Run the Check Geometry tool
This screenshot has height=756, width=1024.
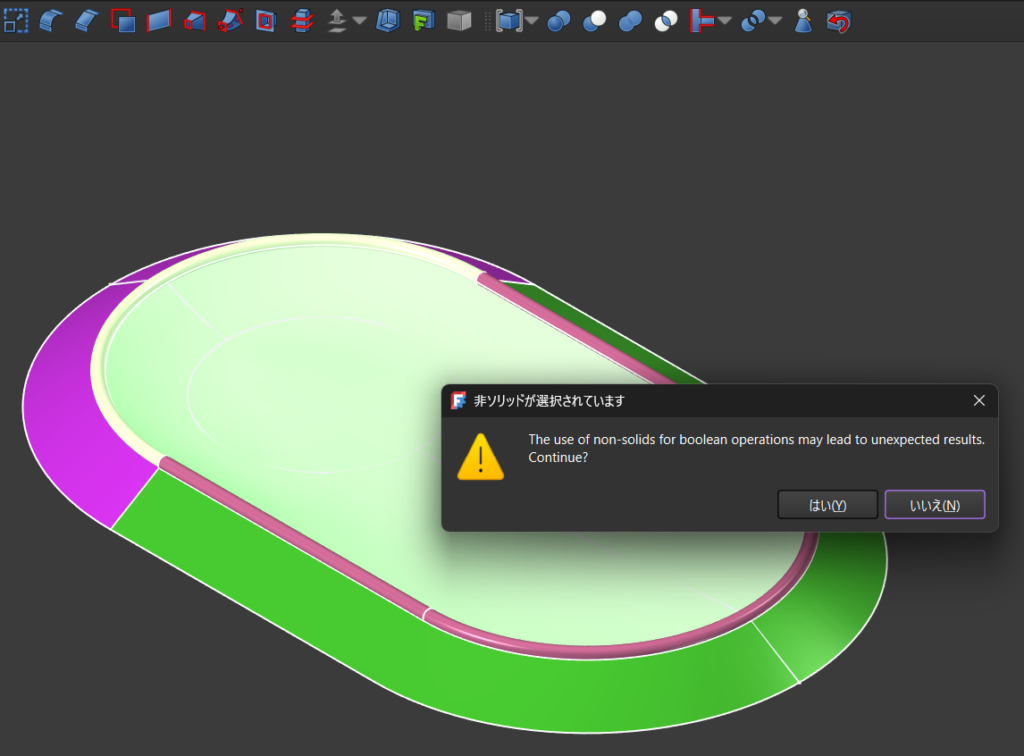click(803, 20)
